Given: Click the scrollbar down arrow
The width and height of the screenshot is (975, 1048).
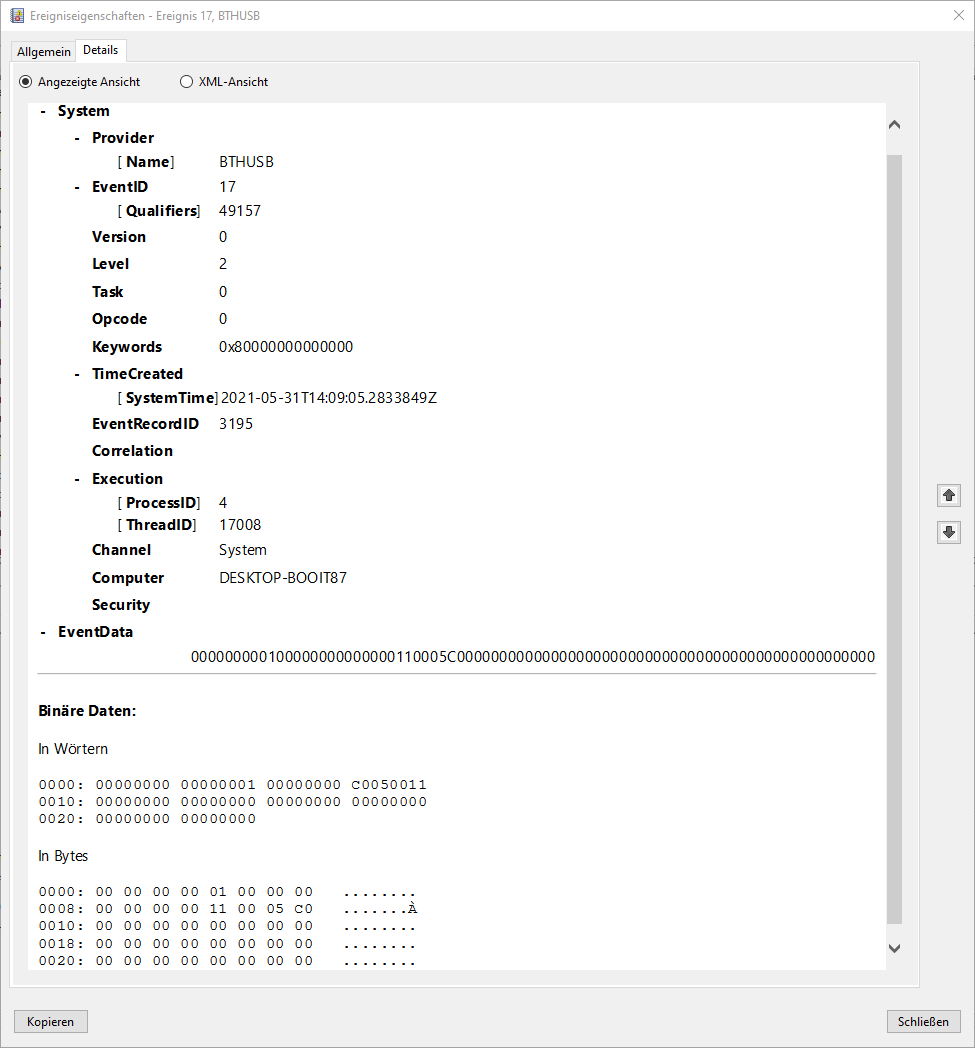Looking at the screenshot, I should 895,948.
